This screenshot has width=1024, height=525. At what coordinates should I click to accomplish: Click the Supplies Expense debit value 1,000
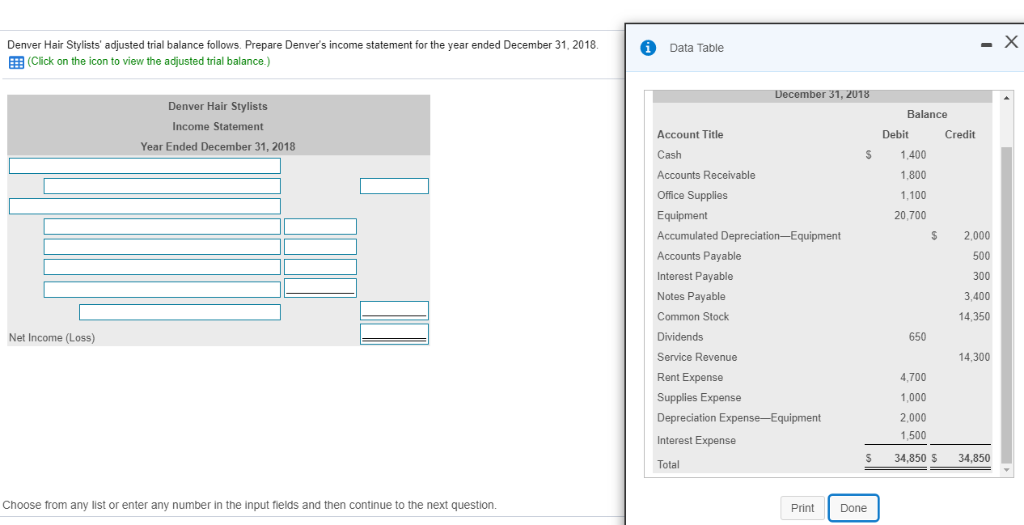[x=913, y=398]
